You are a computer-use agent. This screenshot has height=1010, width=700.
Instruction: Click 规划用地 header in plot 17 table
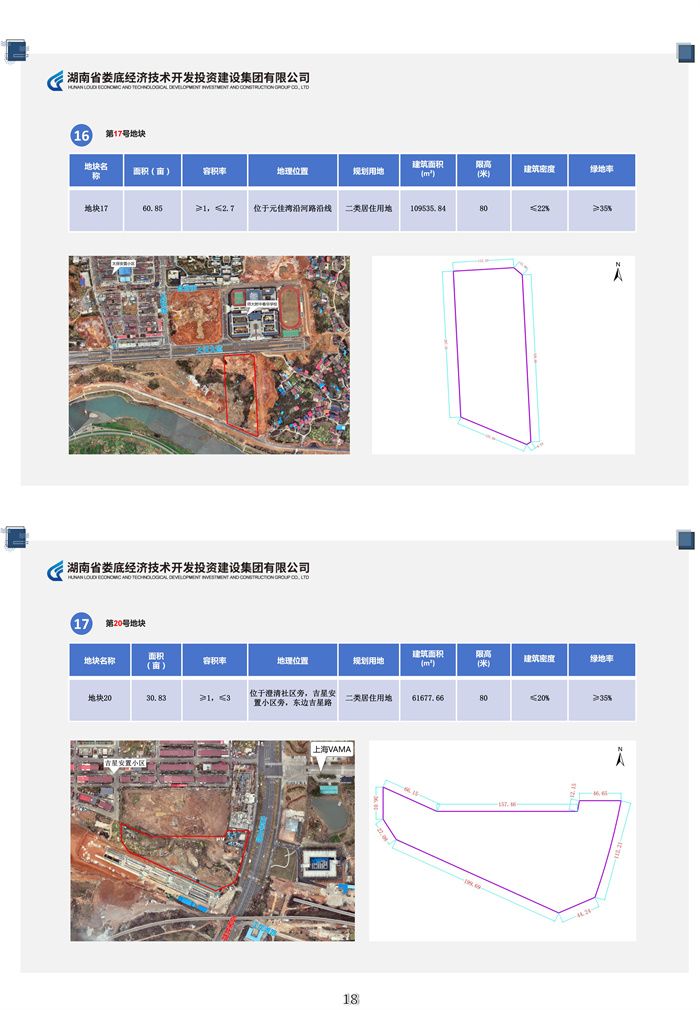(x=368, y=171)
